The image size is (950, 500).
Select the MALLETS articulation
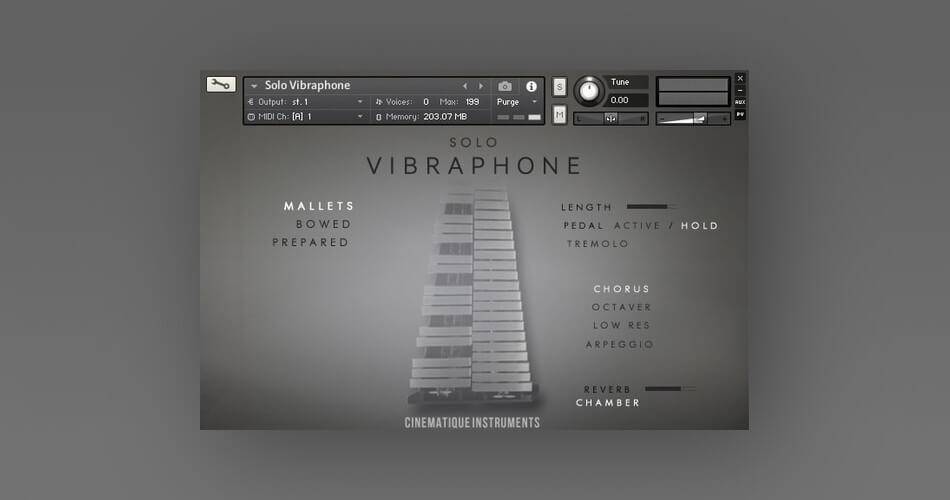pos(319,206)
